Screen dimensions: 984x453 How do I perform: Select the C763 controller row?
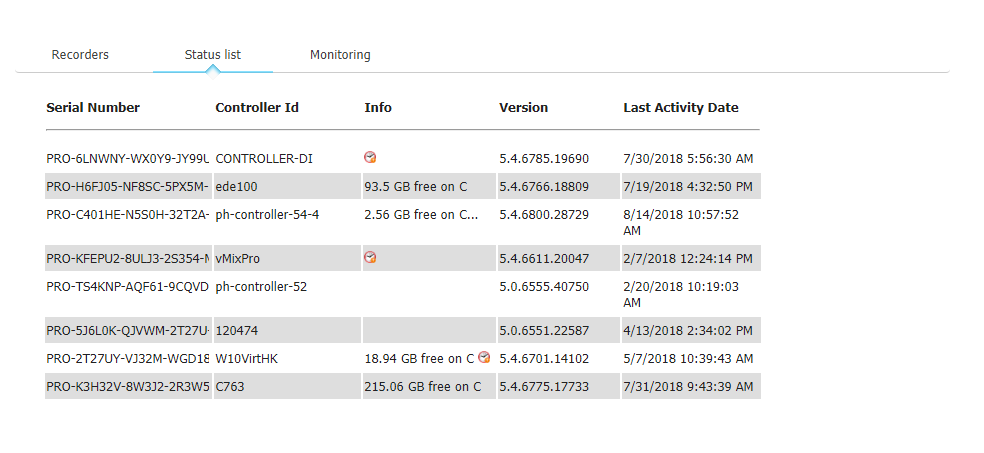[x=403, y=386]
